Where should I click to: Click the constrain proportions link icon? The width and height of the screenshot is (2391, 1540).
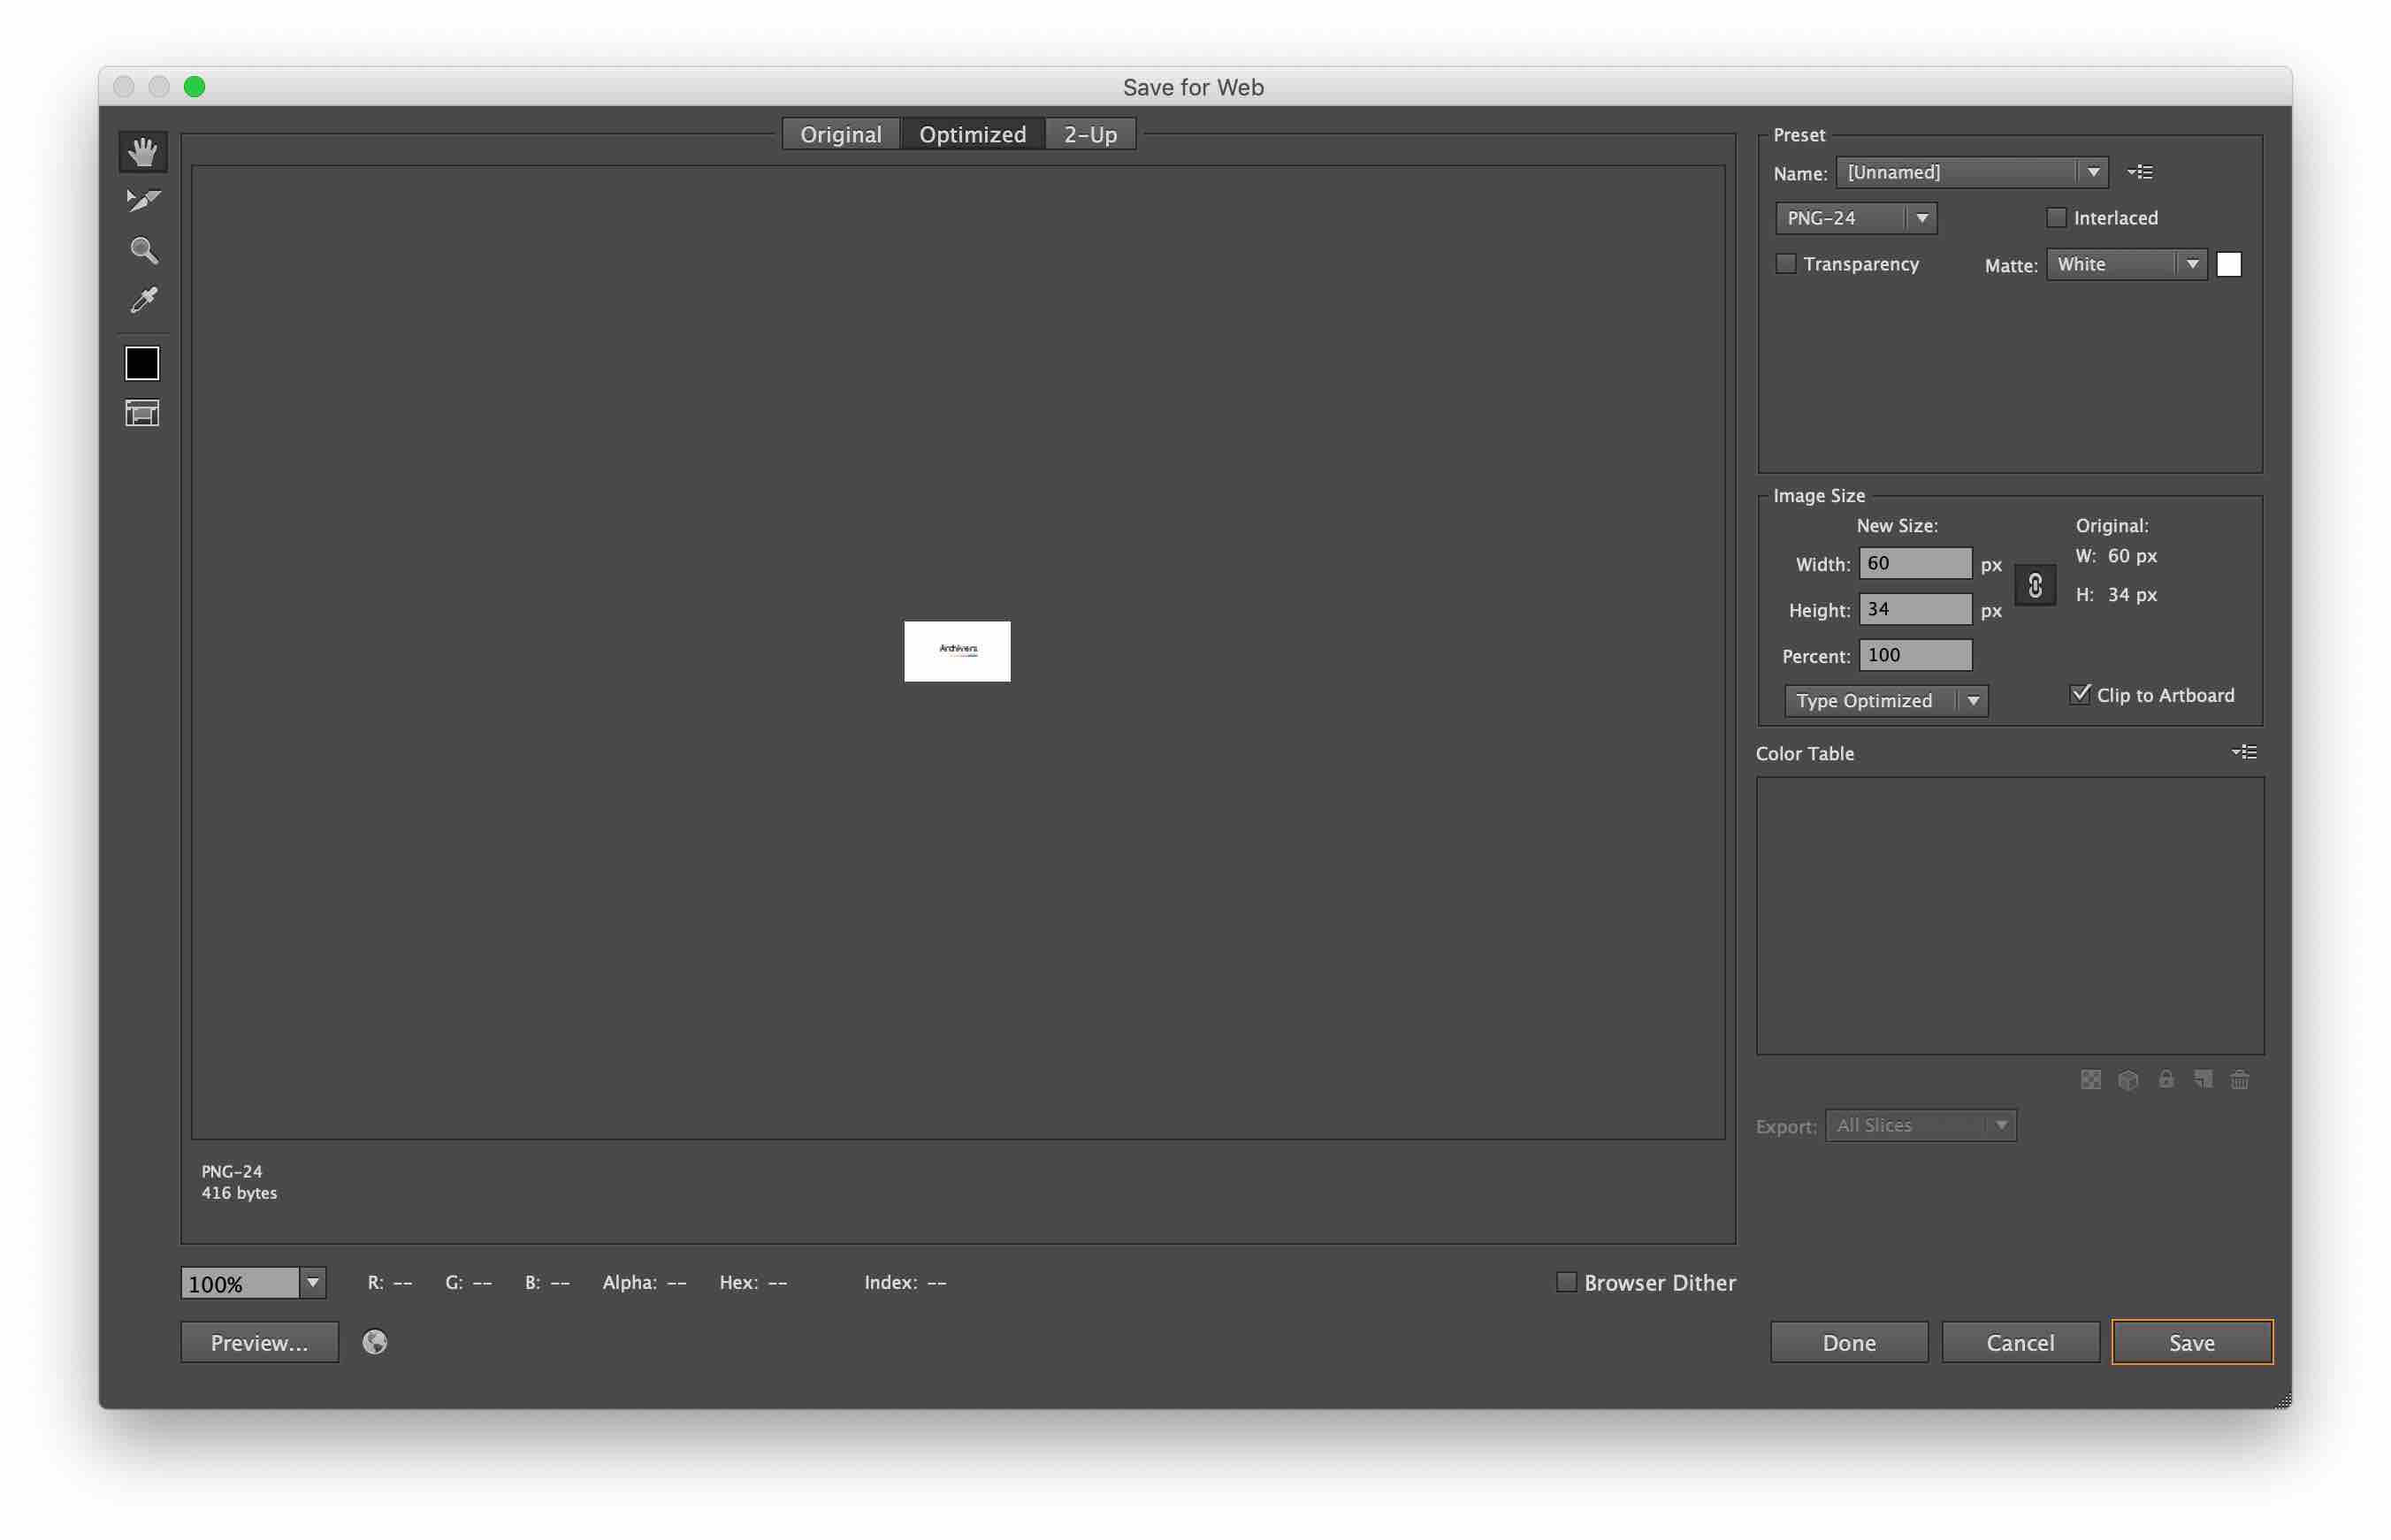(x=2035, y=586)
